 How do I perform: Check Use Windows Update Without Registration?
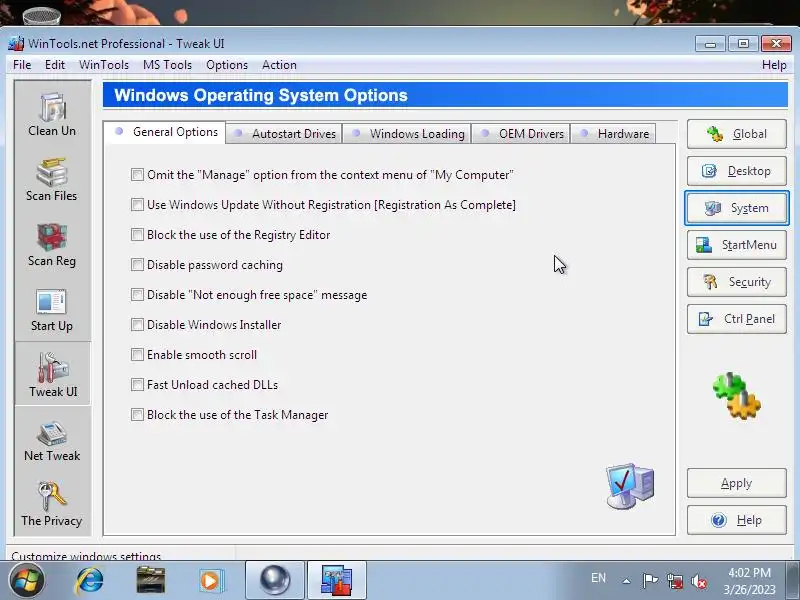(137, 205)
